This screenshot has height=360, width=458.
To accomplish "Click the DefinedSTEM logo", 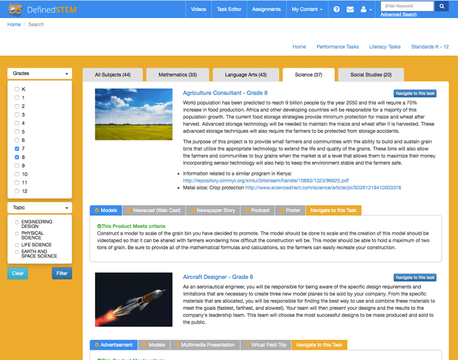I will click(x=43, y=9).
